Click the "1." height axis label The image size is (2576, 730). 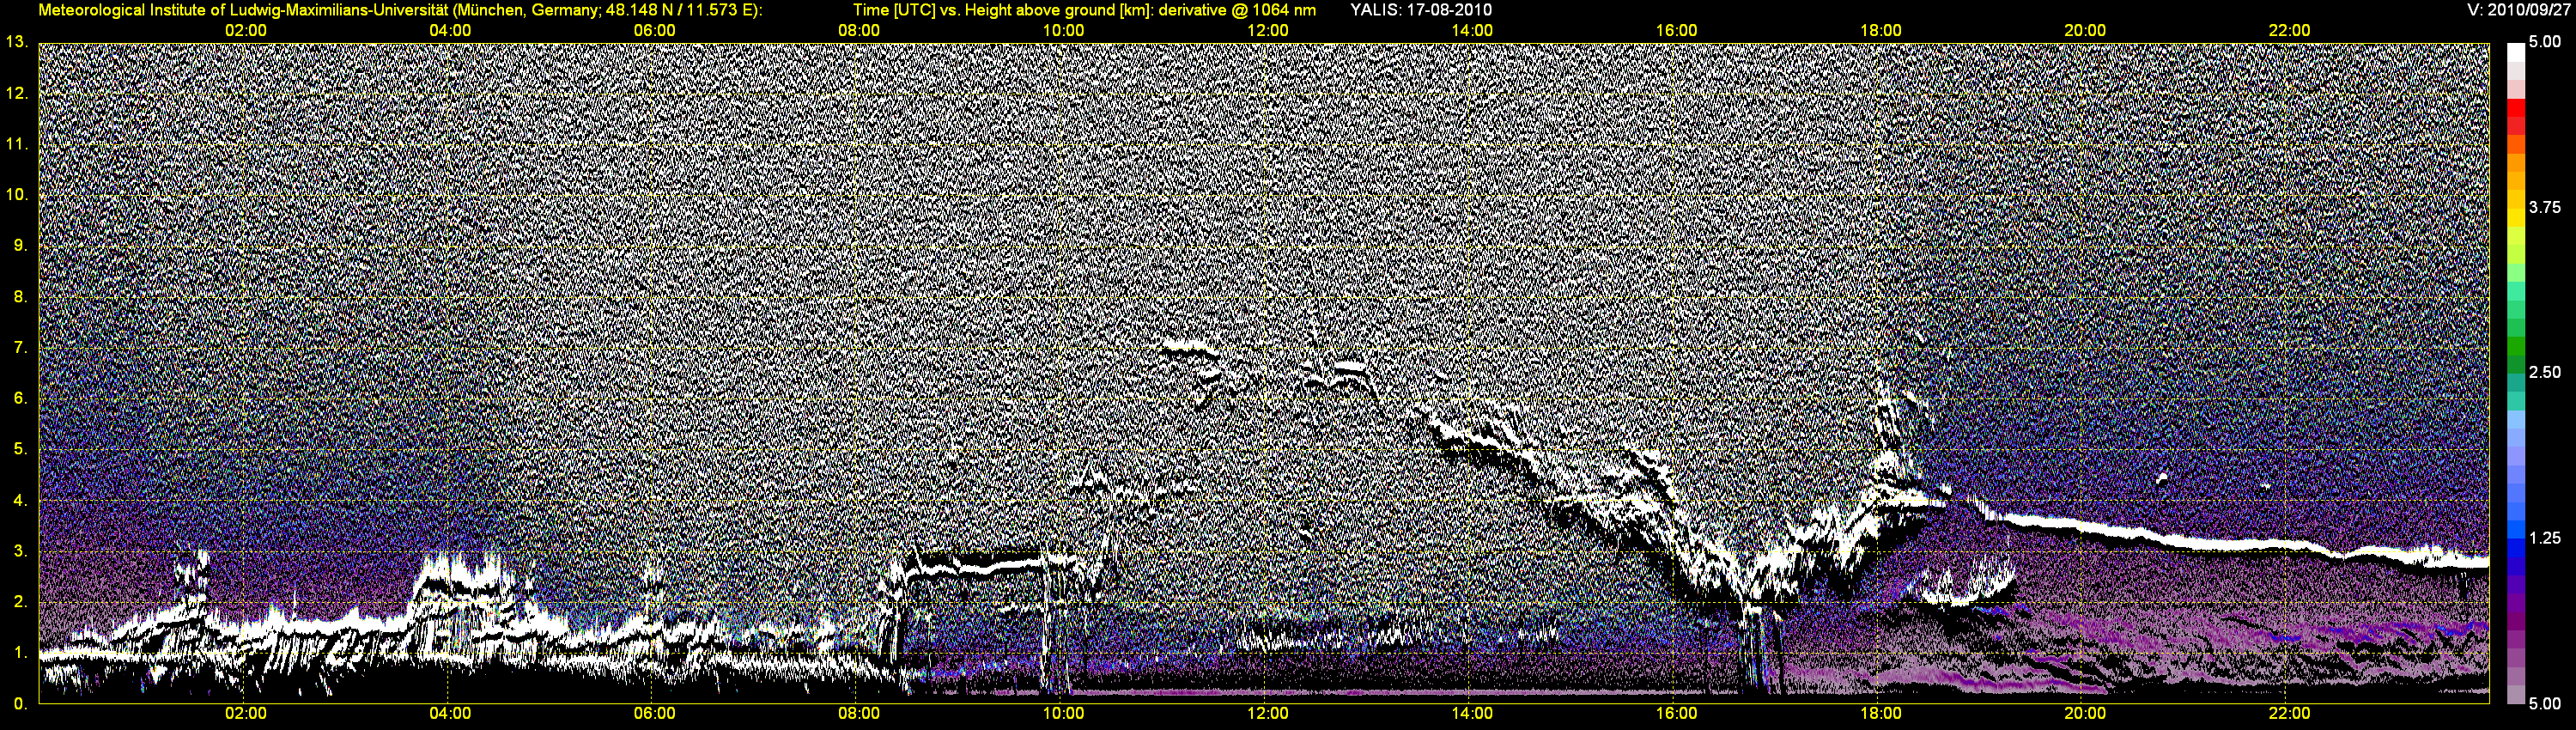coord(21,652)
